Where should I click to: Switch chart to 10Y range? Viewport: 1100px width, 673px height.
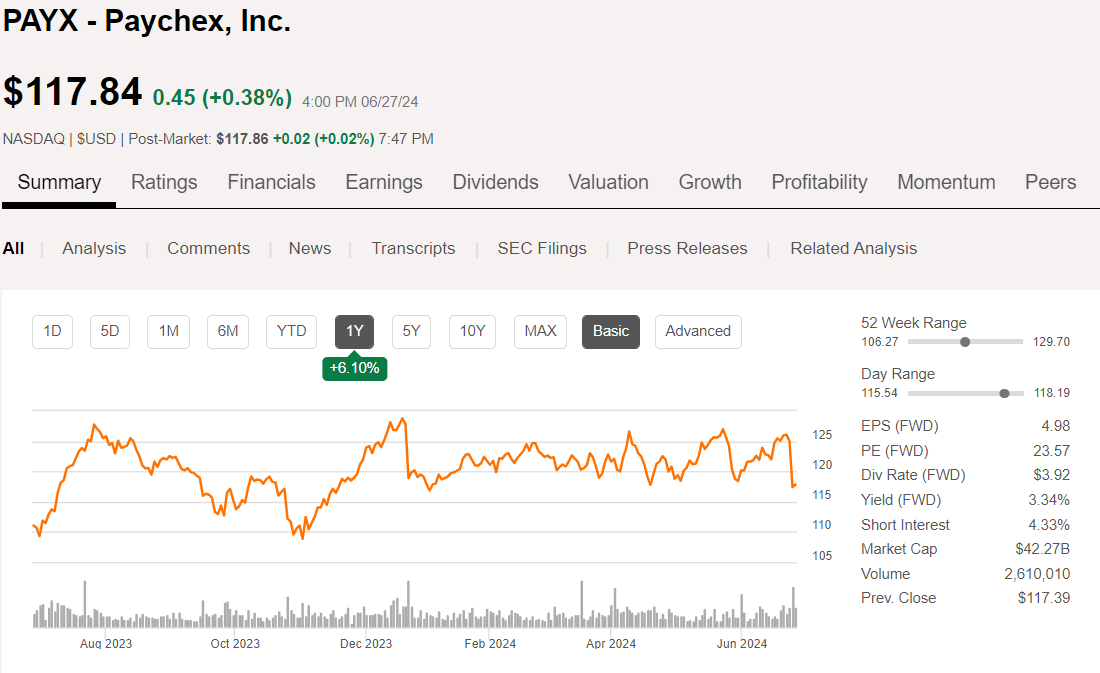coord(472,331)
